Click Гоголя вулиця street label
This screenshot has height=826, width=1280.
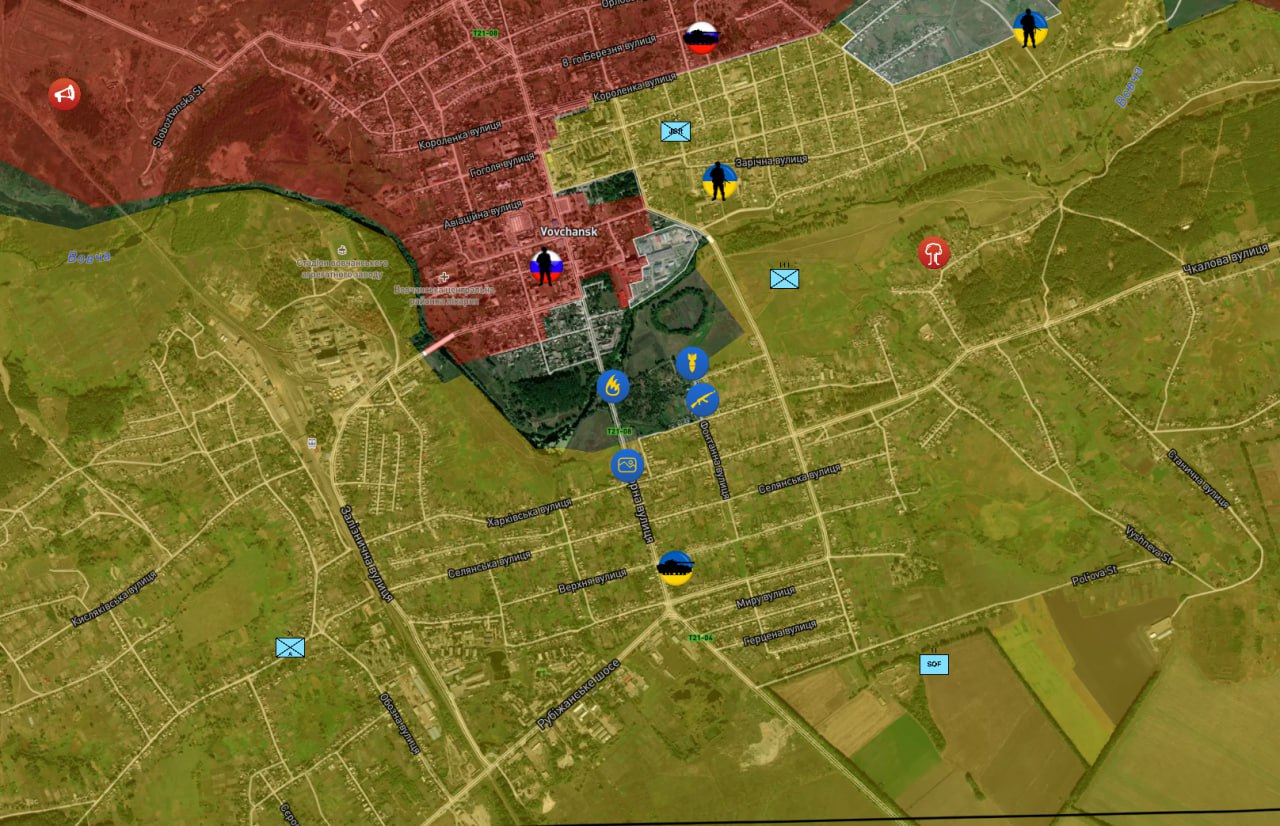tap(500, 164)
